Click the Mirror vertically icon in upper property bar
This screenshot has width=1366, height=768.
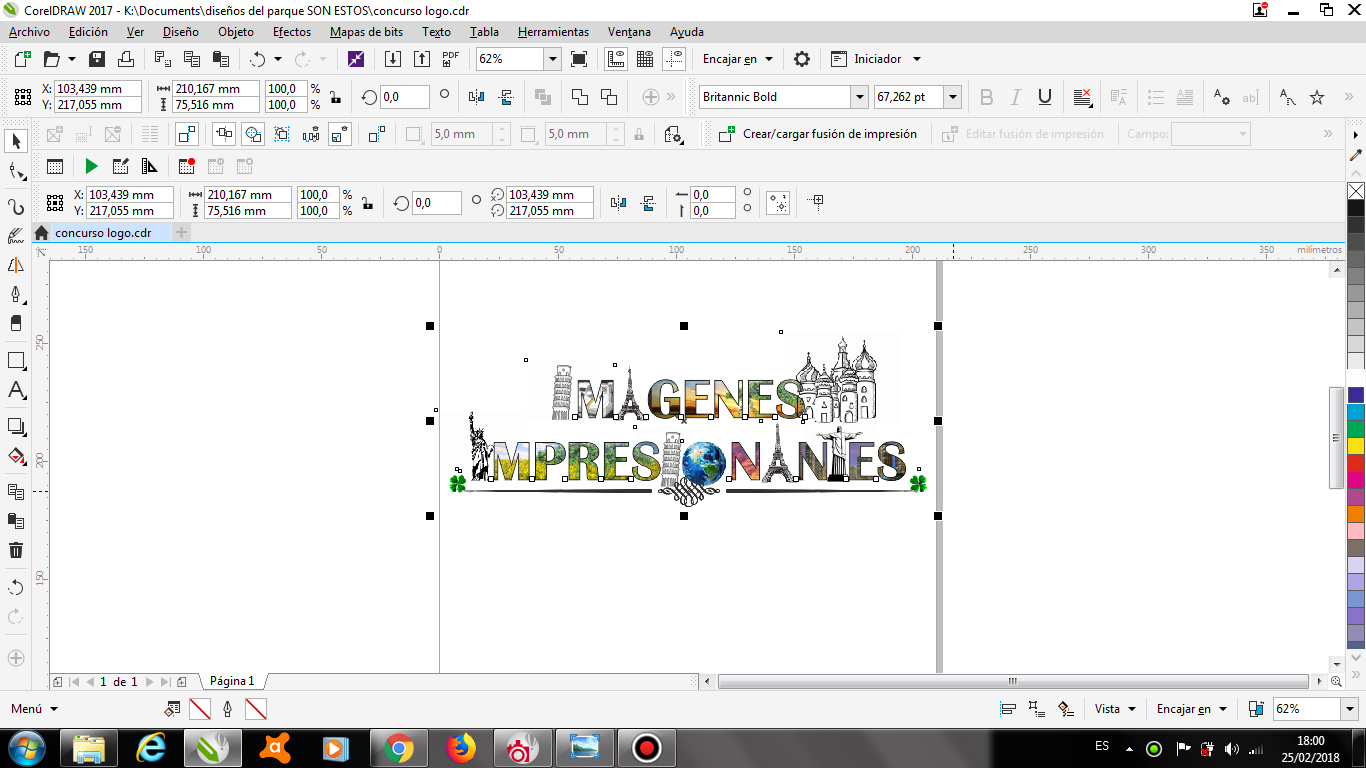[505, 97]
